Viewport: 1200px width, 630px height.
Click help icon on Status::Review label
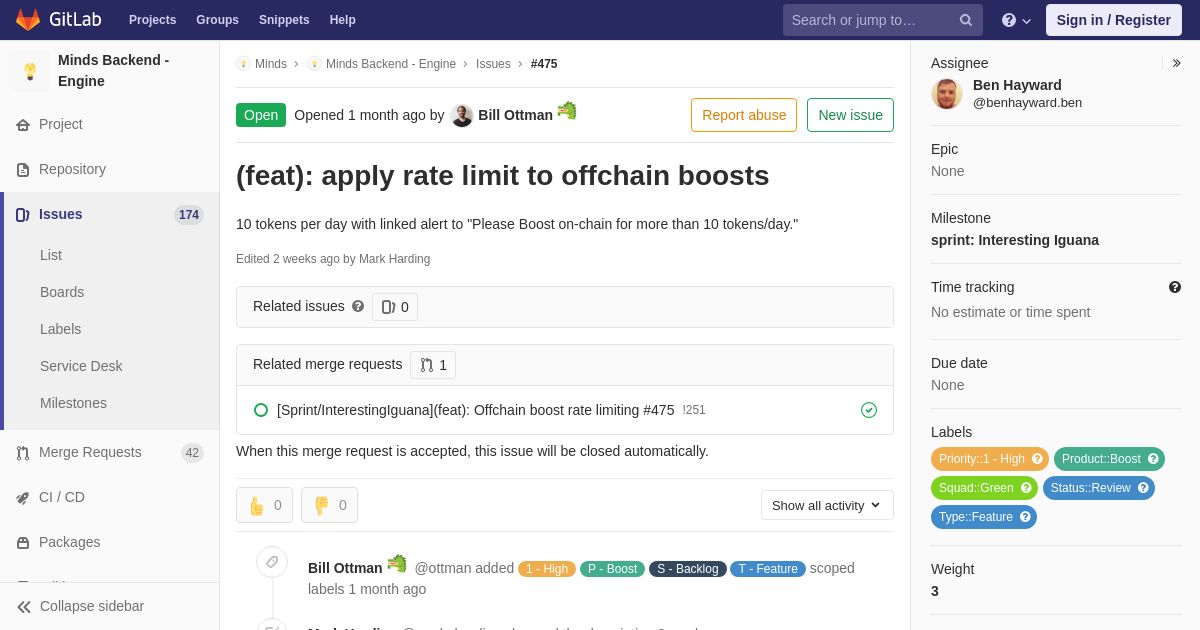[1143, 488]
